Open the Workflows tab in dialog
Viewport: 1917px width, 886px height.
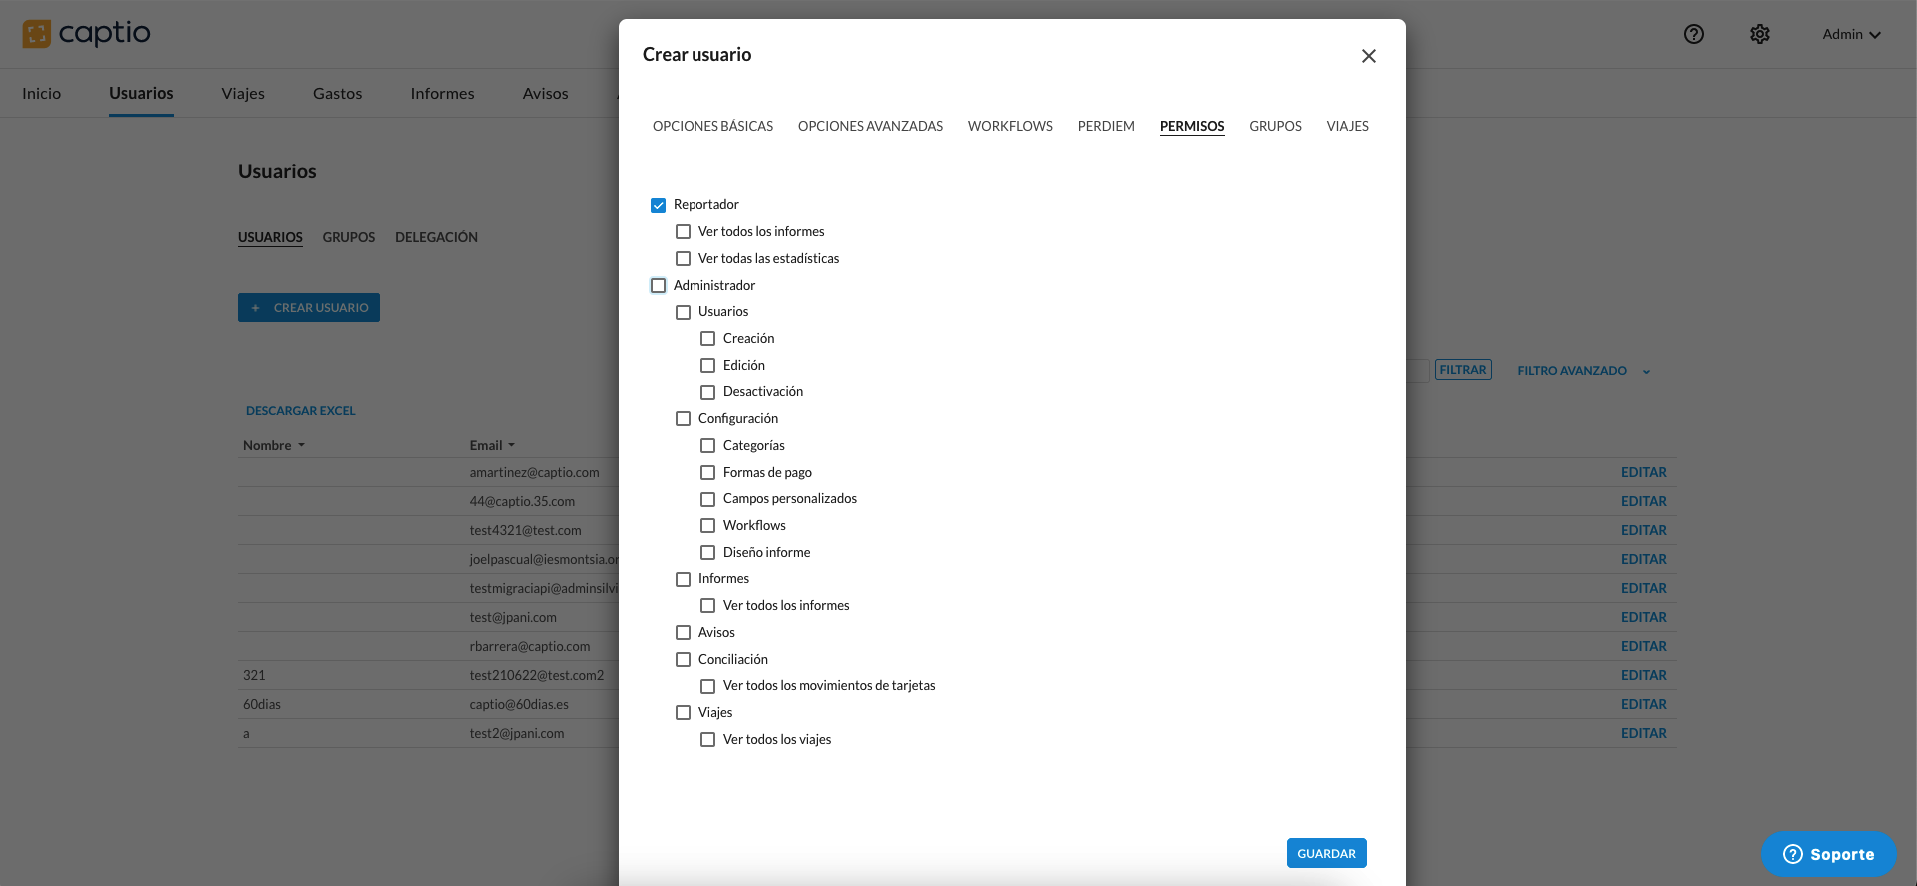(1010, 127)
